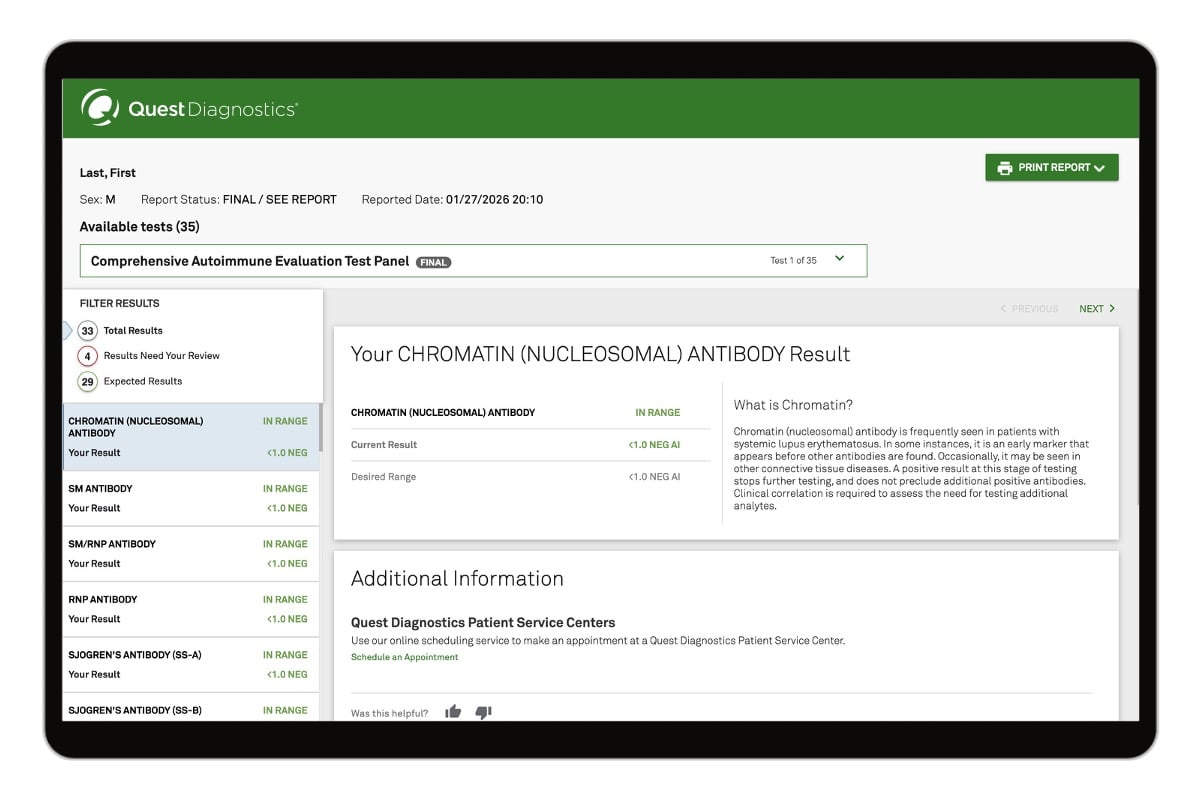Click the '33' Total Results count badge
The height and width of the screenshot is (800, 1200).
tap(87, 330)
